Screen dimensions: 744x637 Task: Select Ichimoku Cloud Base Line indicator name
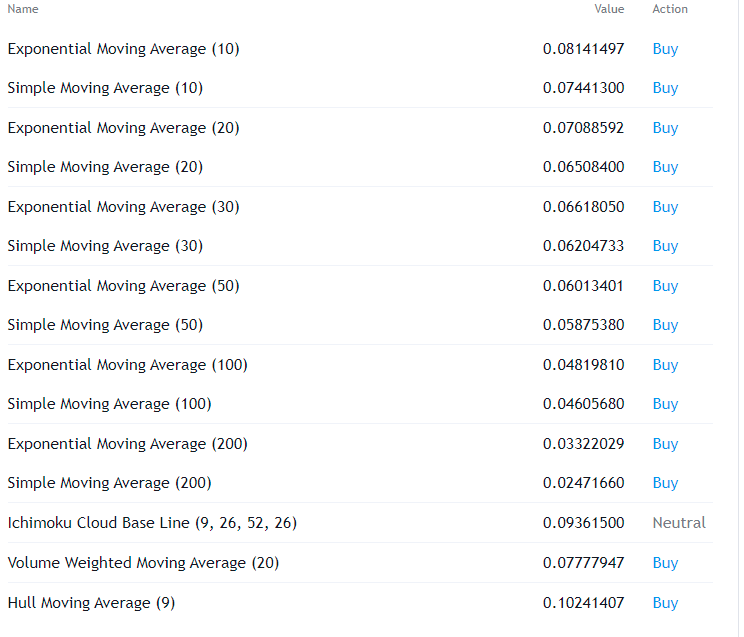[152, 523]
